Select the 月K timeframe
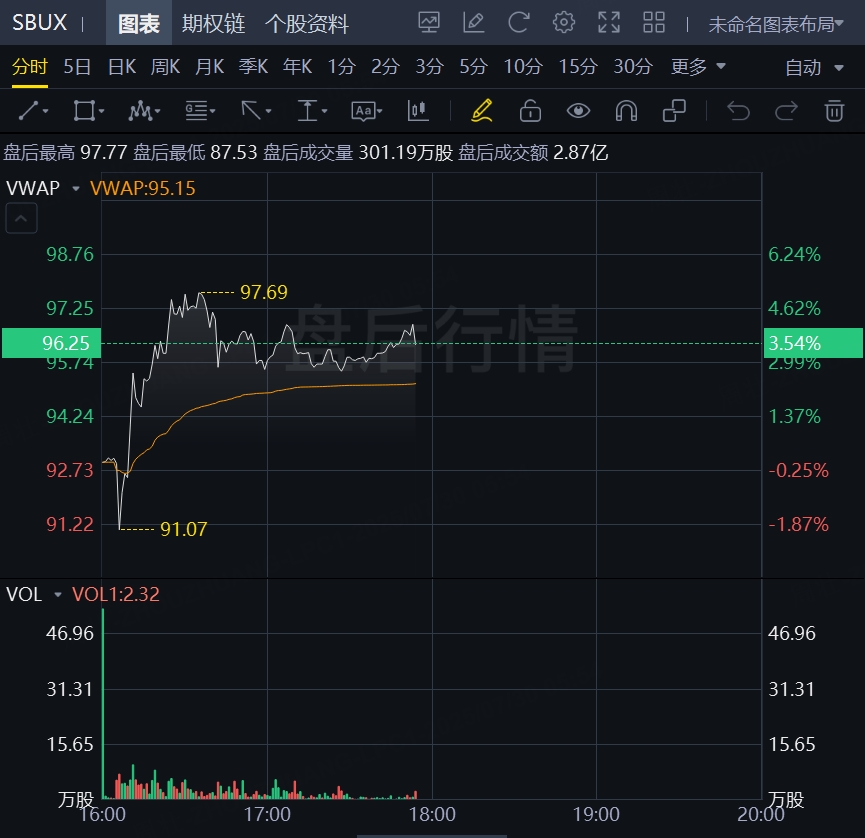Image resolution: width=865 pixels, height=838 pixels. 210,67
